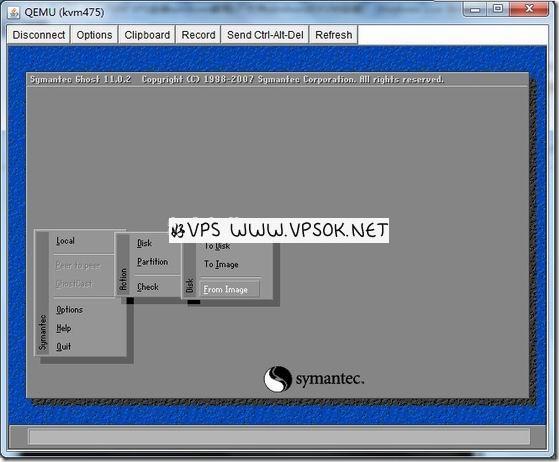Start recording with the Record button
The height and width of the screenshot is (462, 559).
pos(198,35)
